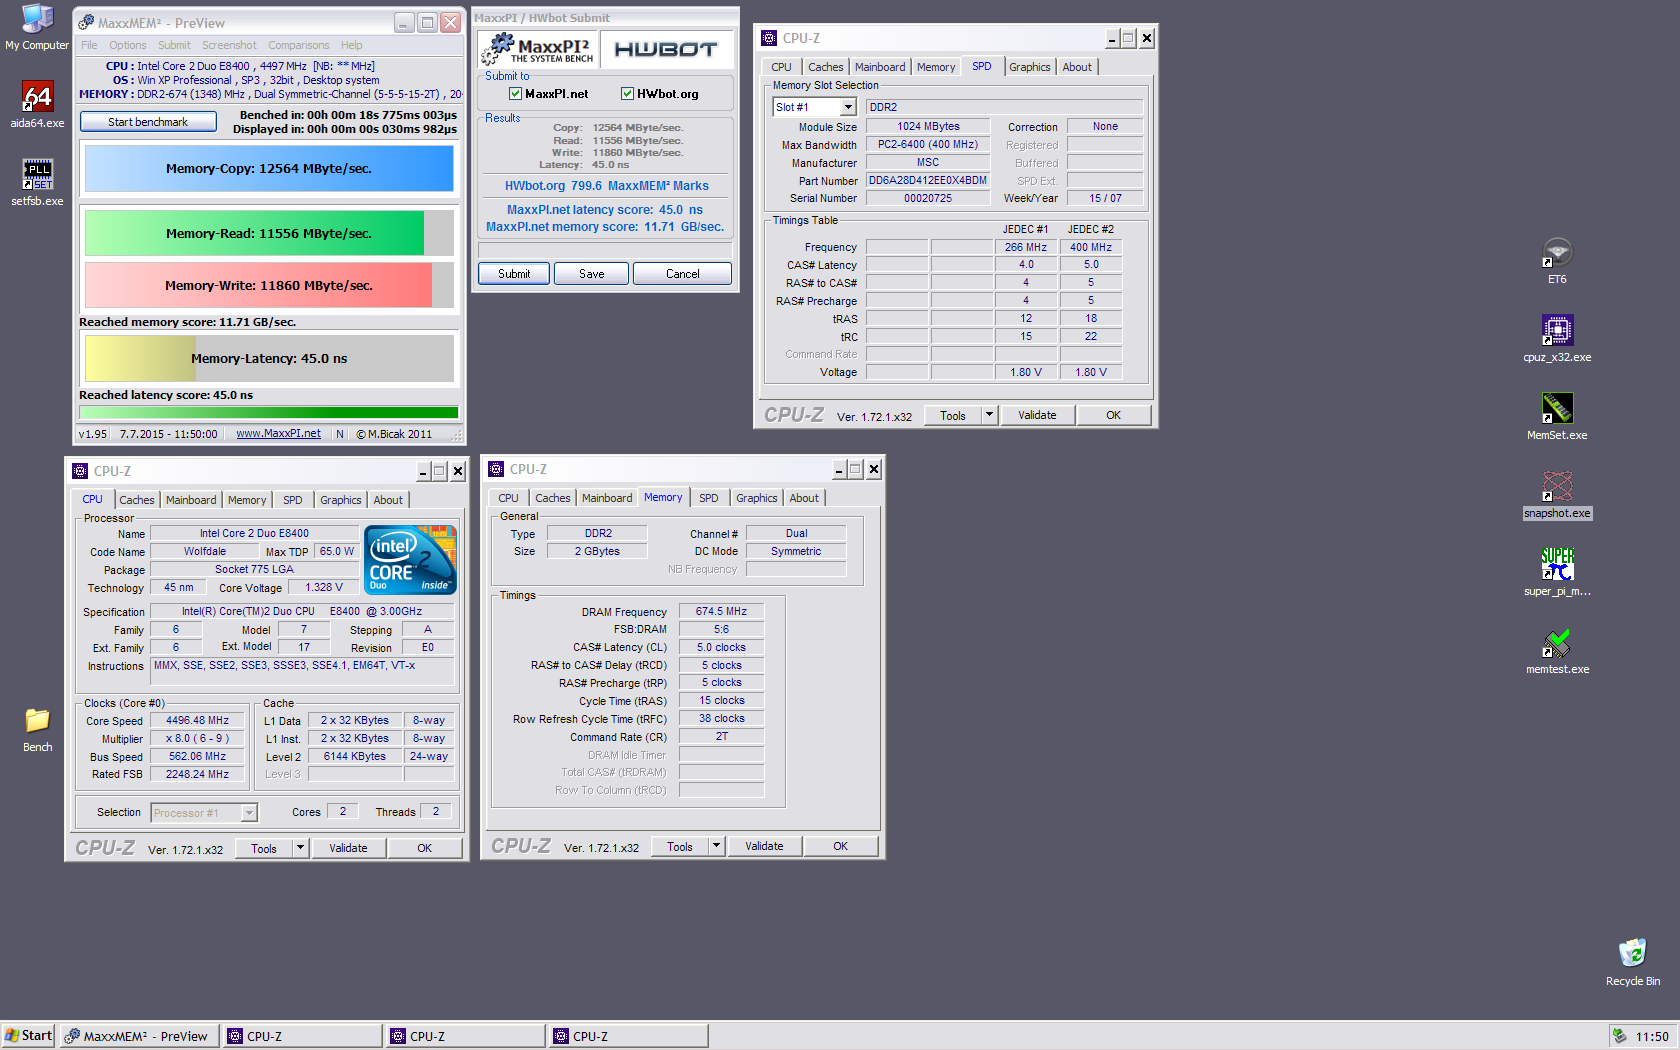
Task: Launch setfsb.exe desktop icon
Action: [x=37, y=183]
